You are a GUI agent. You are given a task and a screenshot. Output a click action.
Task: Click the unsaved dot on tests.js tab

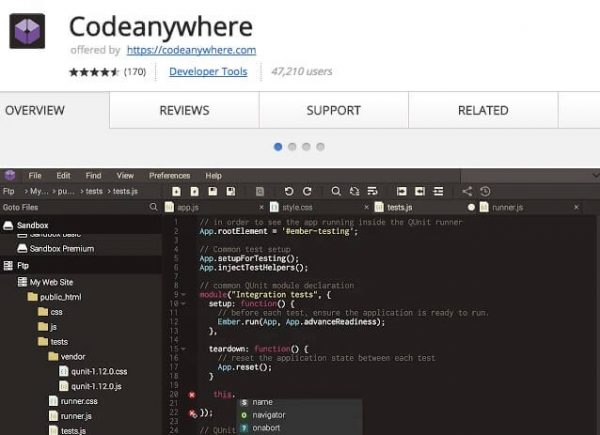(x=471, y=207)
